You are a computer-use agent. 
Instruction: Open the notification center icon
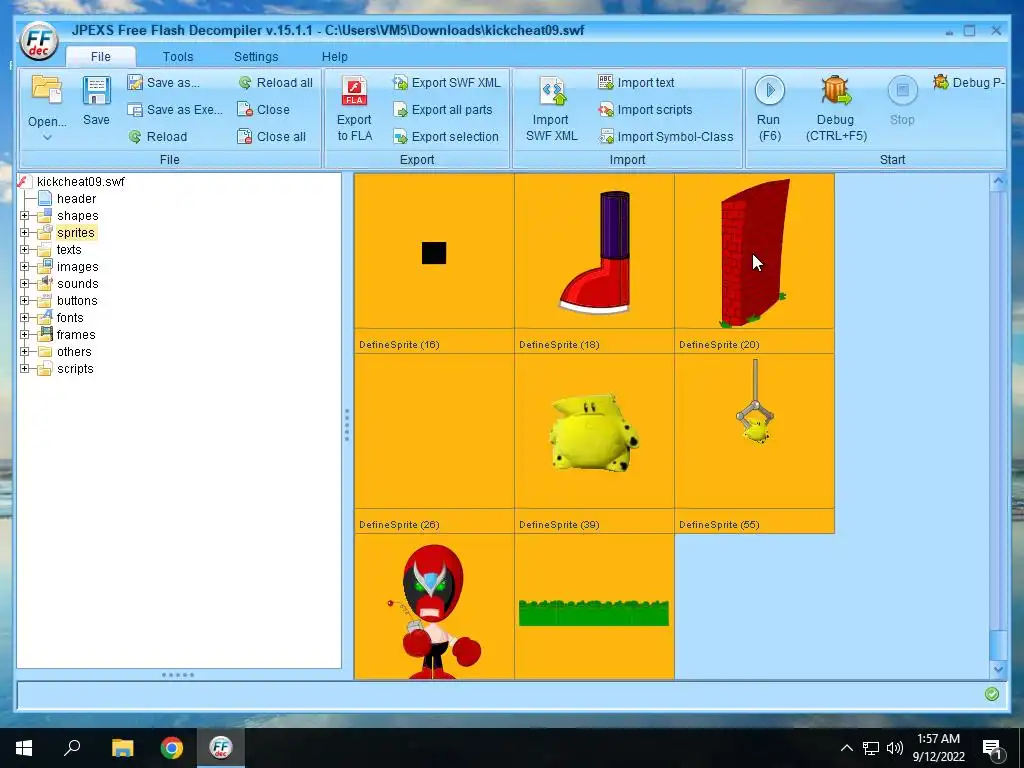point(992,748)
